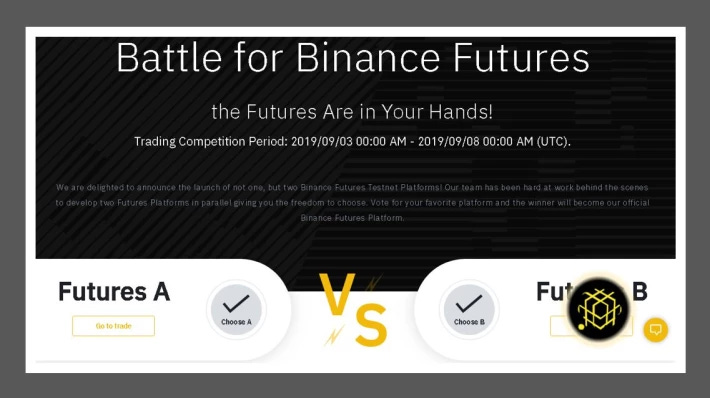
Task: Click the yellow letter V in VS
Action: [337, 293]
